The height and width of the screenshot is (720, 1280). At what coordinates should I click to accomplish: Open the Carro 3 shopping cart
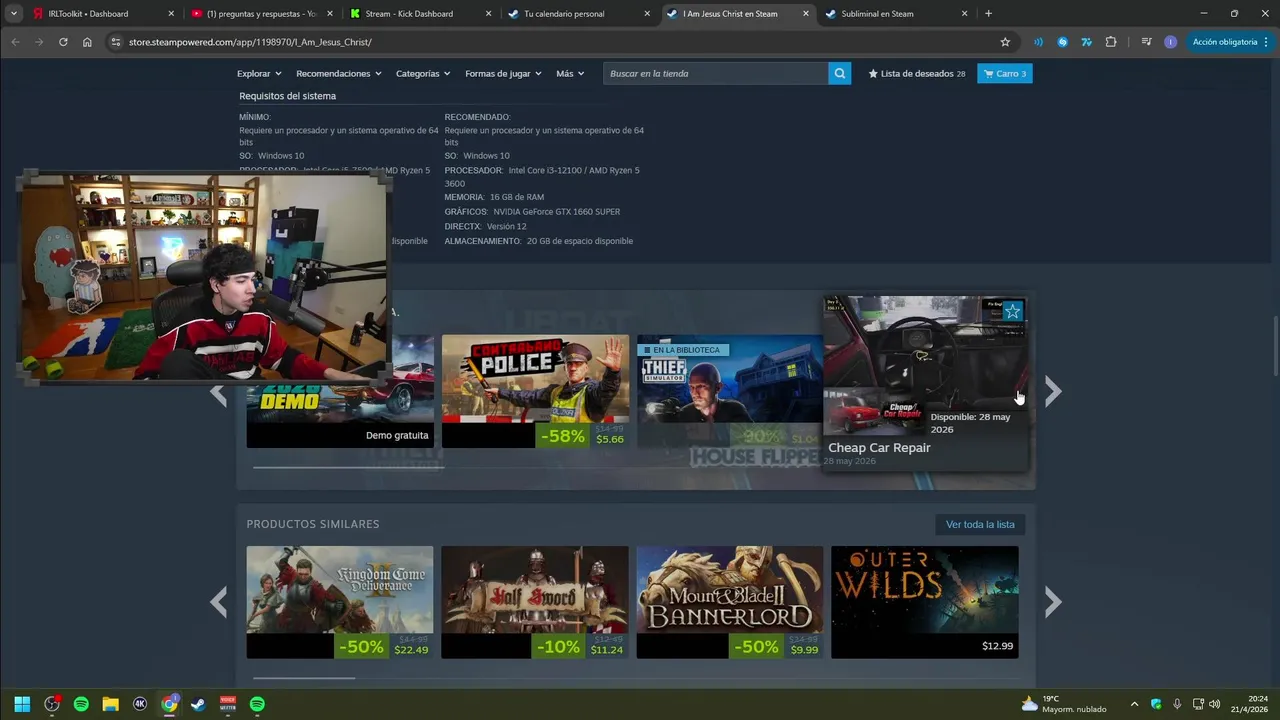tap(1005, 73)
